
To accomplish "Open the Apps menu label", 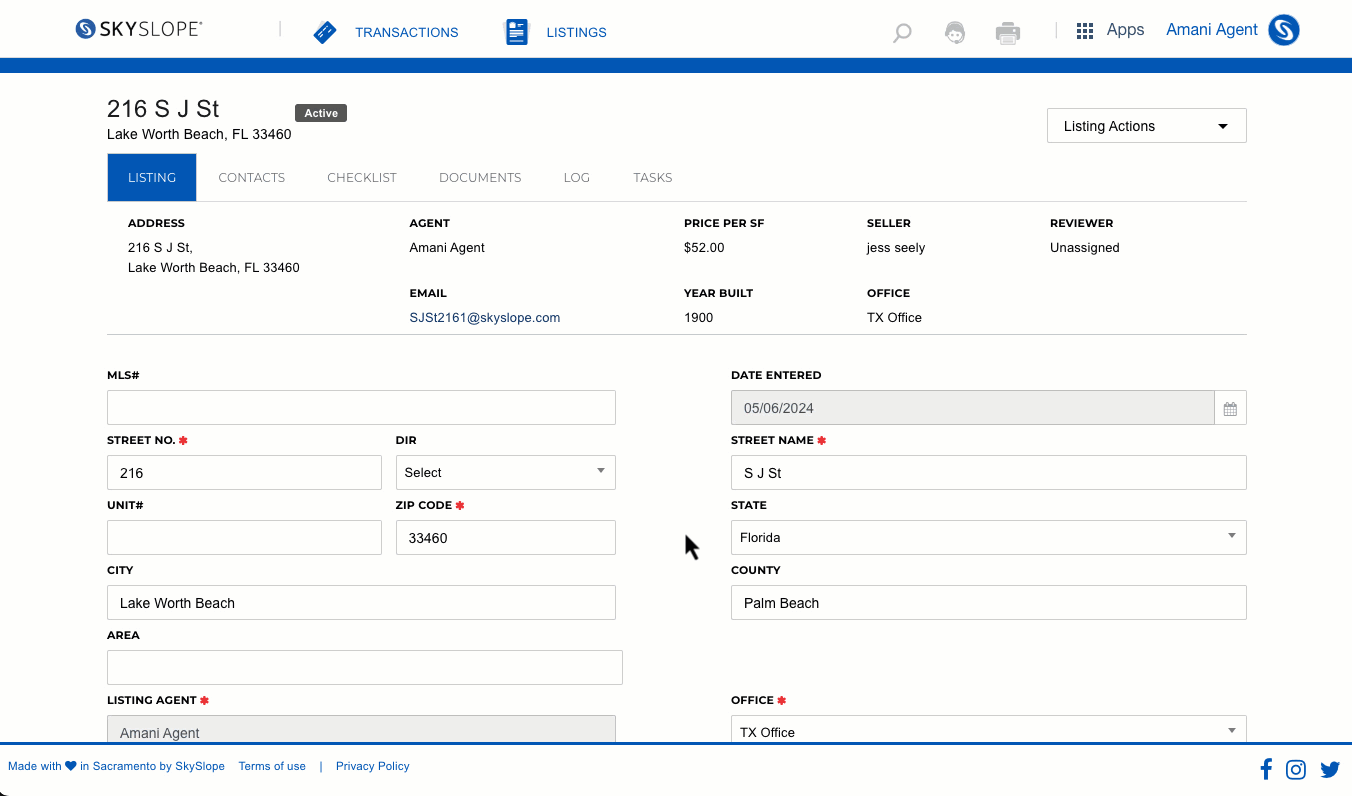I will click(1125, 30).
